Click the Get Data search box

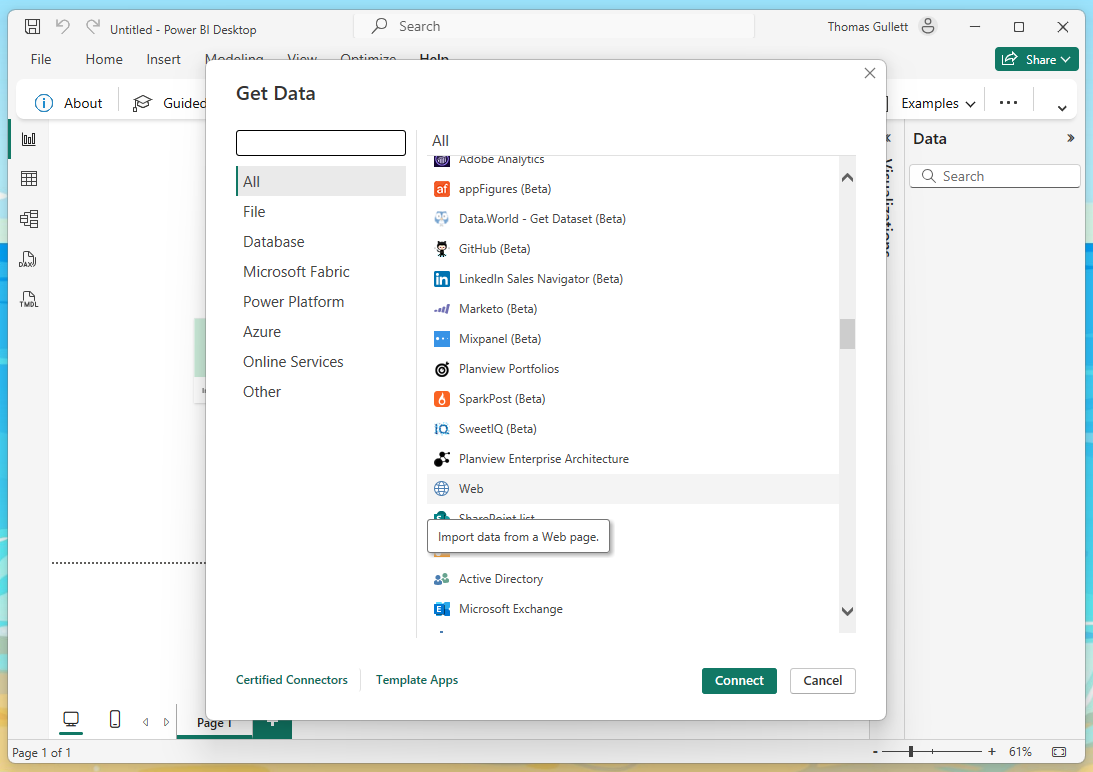click(x=321, y=143)
